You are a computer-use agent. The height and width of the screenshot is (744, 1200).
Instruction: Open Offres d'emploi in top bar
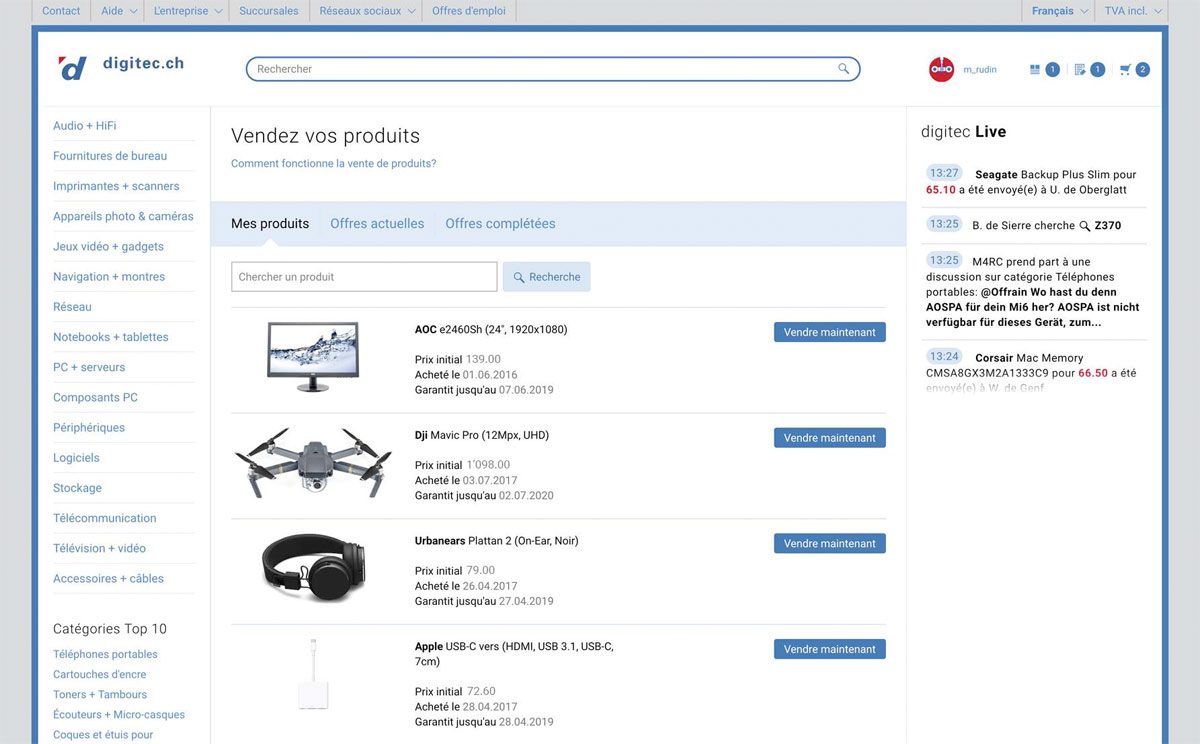point(469,11)
